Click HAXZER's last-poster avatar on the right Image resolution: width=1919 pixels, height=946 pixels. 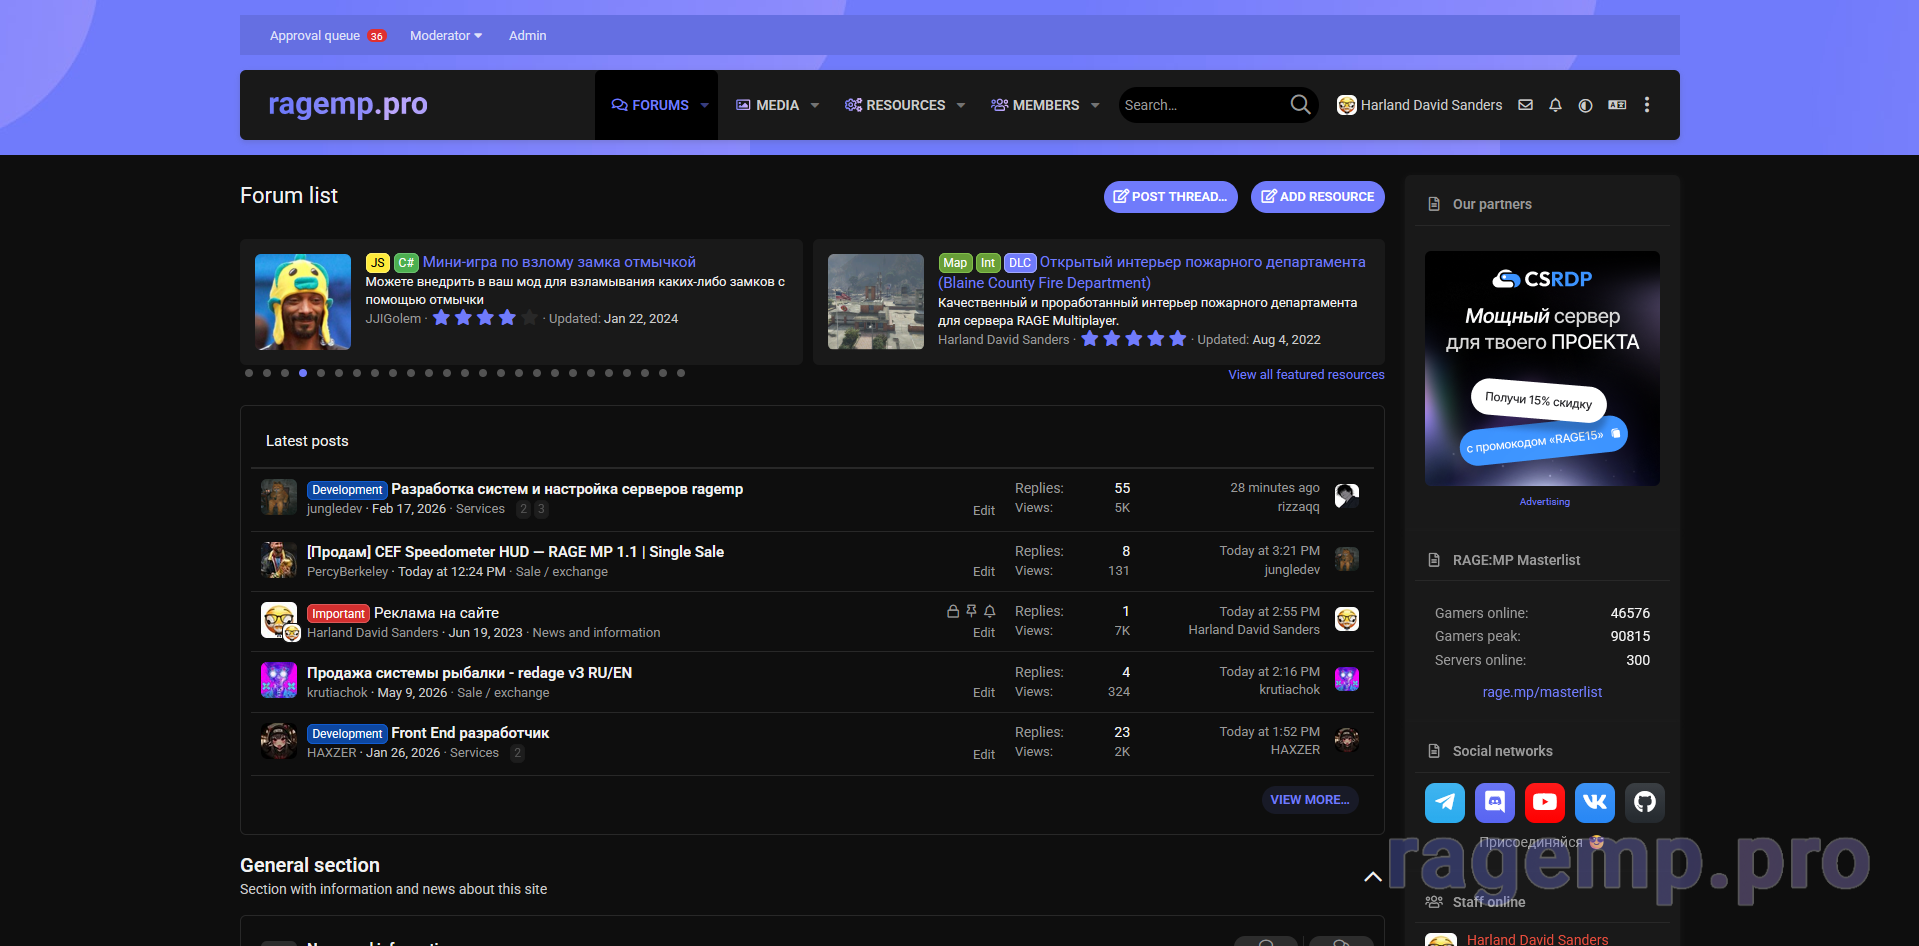point(1347,739)
